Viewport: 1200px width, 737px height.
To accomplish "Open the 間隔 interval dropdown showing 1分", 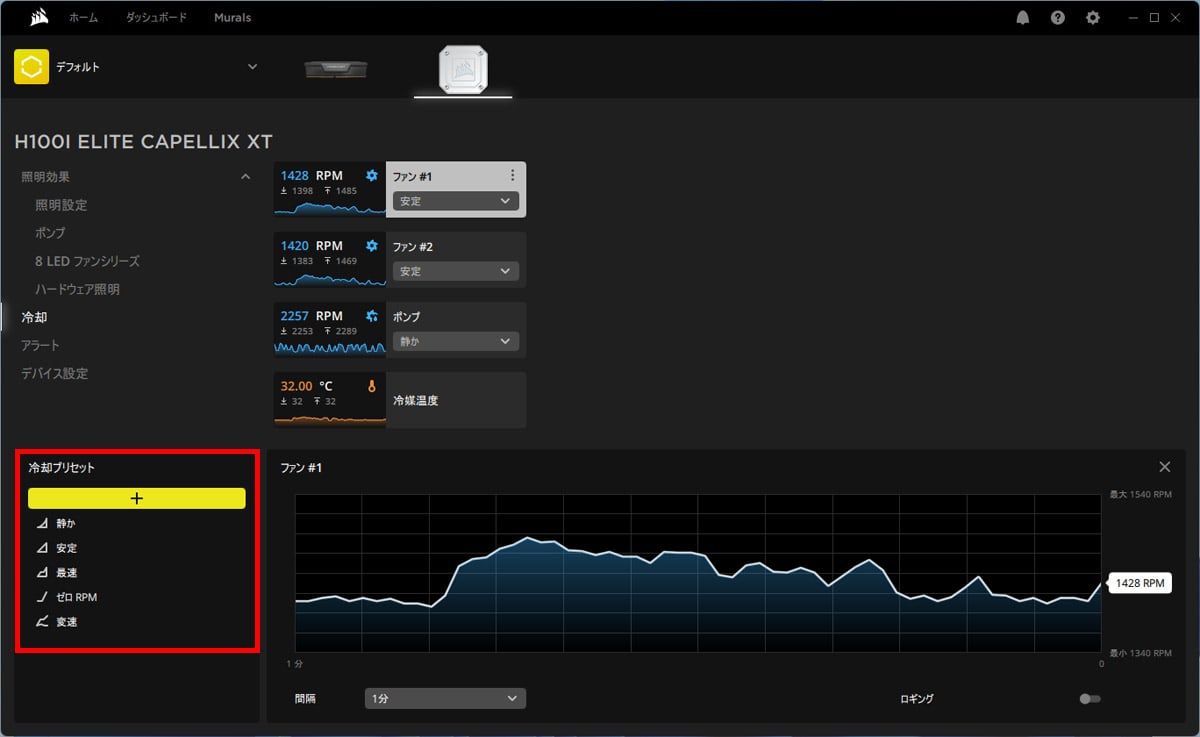I will [x=445, y=698].
